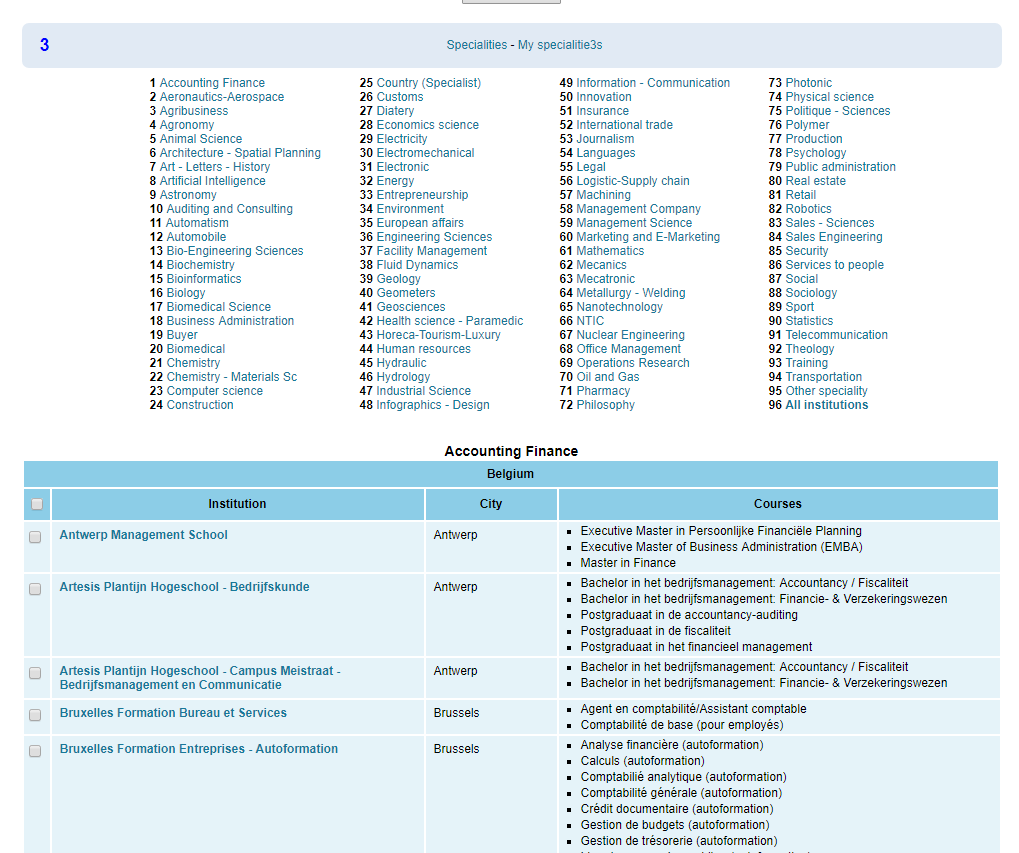Select the Psychology speciality link
The height and width of the screenshot is (853, 1019).
coord(815,153)
